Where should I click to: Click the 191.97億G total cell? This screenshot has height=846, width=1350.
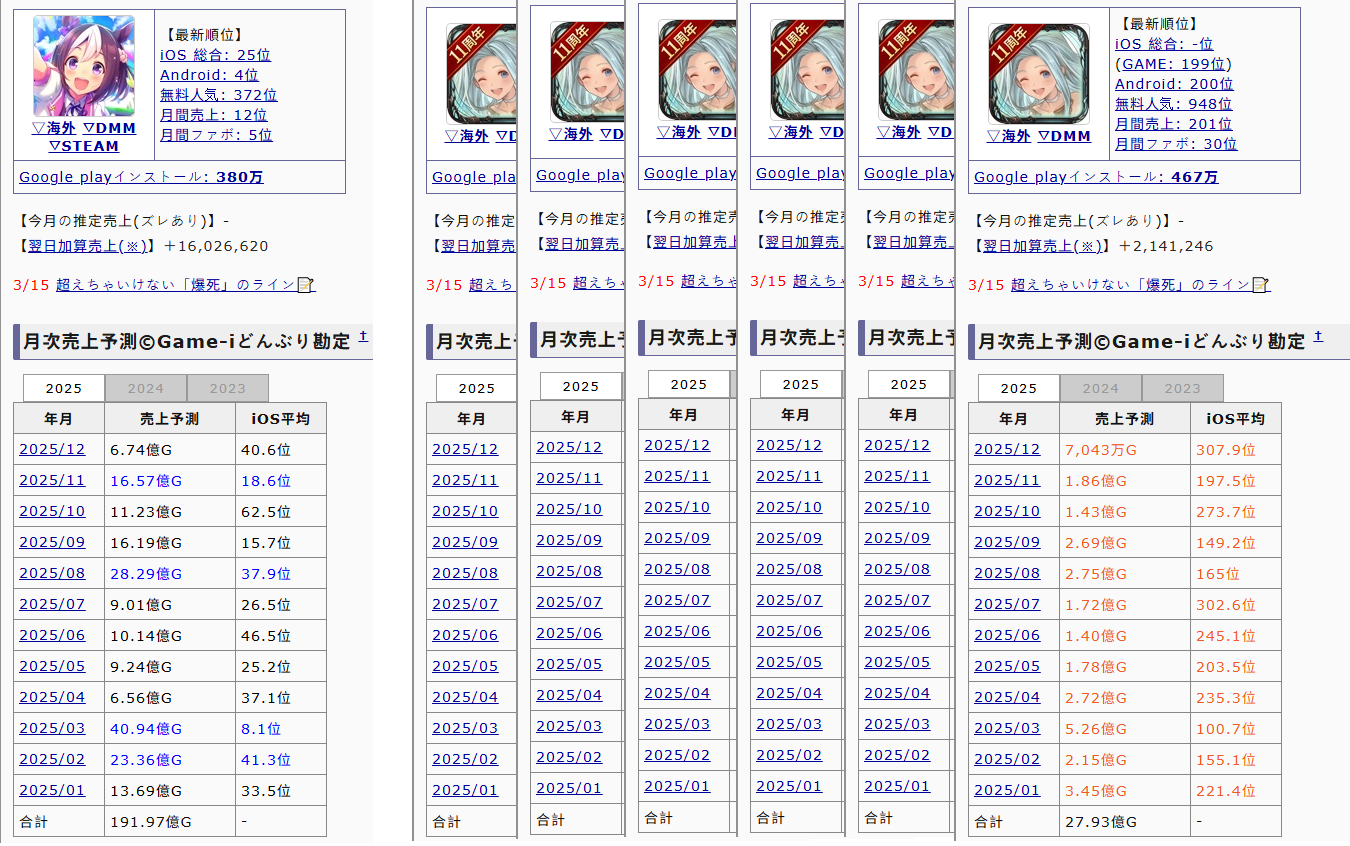pos(170,822)
